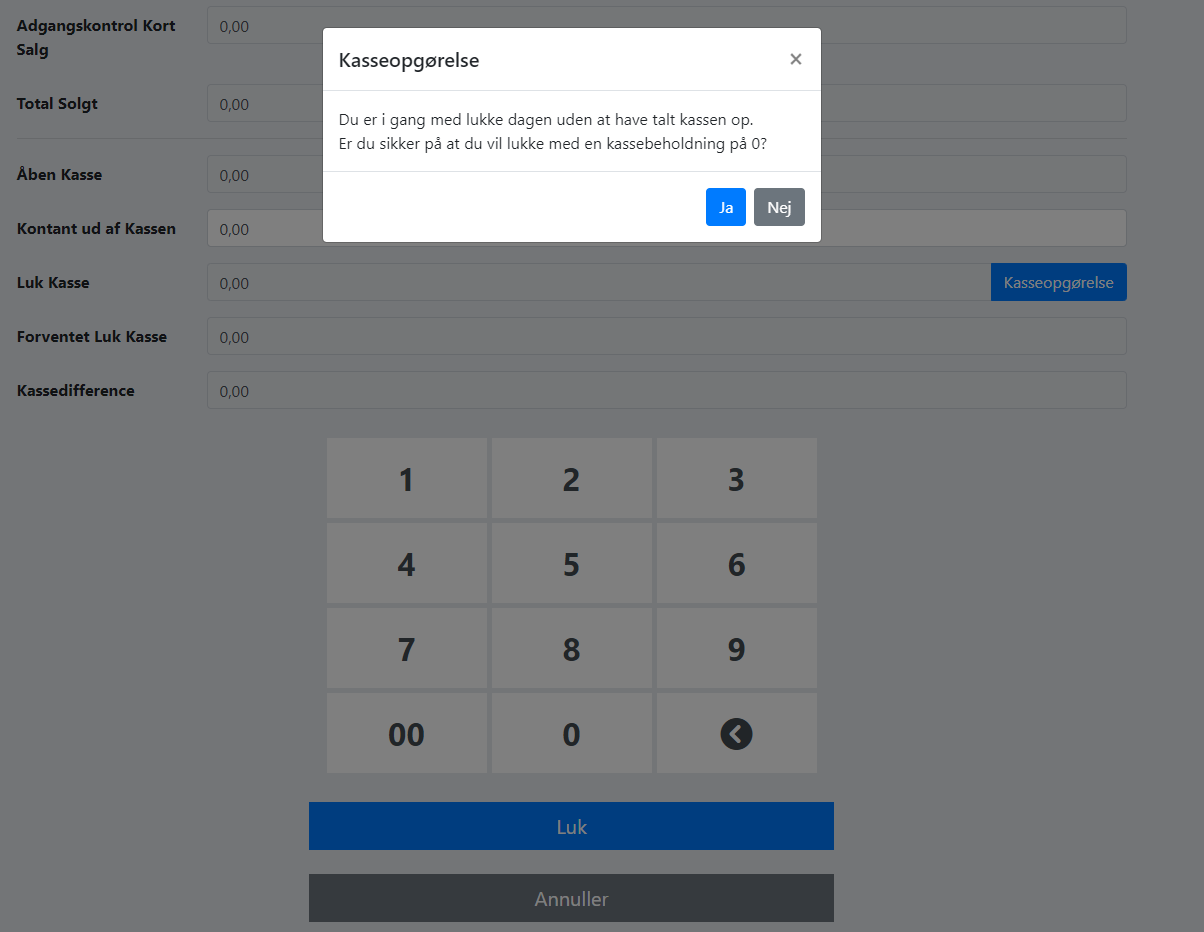Screen dimensions: 1204x932
Task: Tap keypad digit 2
Action: click(572, 479)
